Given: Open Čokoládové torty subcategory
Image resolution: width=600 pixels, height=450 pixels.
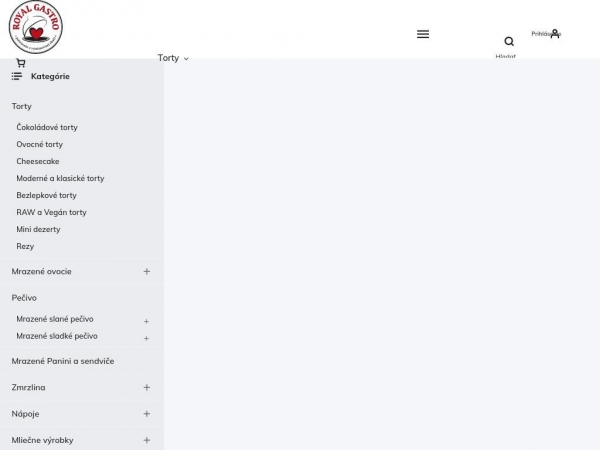Looking at the screenshot, I should [x=47, y=127].
